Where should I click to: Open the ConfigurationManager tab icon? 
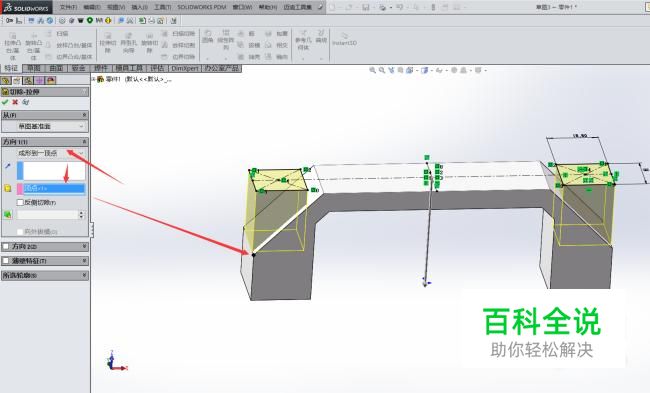tap(28, 80)
